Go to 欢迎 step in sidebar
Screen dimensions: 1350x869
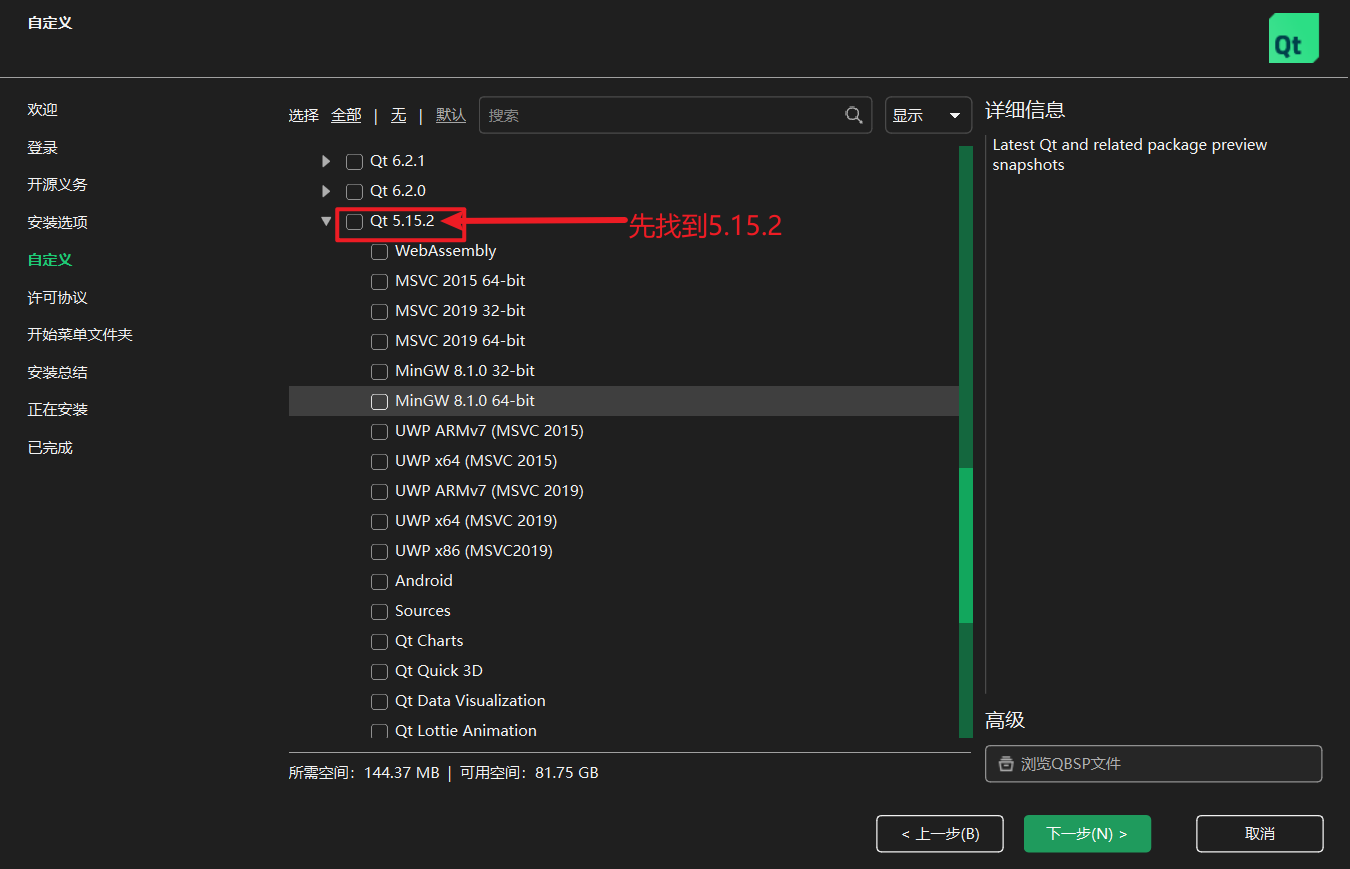(x=43, y=110)
